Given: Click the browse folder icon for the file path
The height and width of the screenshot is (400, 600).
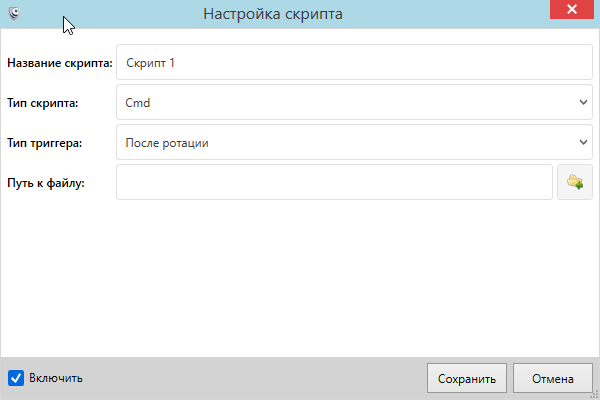Looking at the screenshot, I should 574,182.
